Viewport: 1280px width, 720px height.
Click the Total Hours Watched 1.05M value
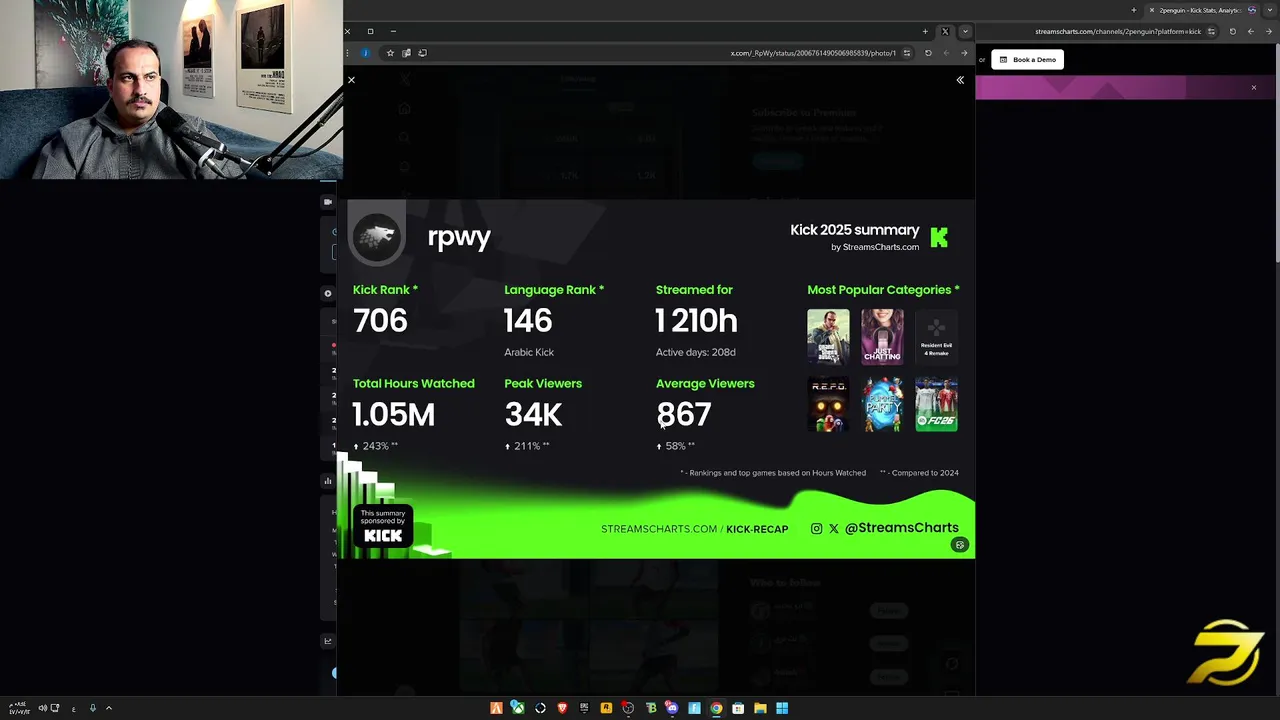(393, 415)
